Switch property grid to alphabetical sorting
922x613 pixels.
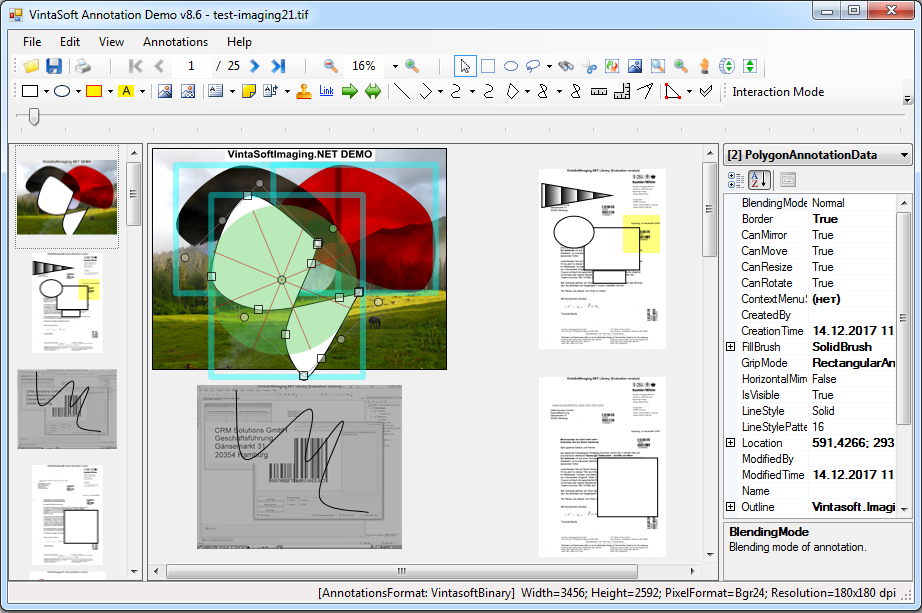click(759, 180)
